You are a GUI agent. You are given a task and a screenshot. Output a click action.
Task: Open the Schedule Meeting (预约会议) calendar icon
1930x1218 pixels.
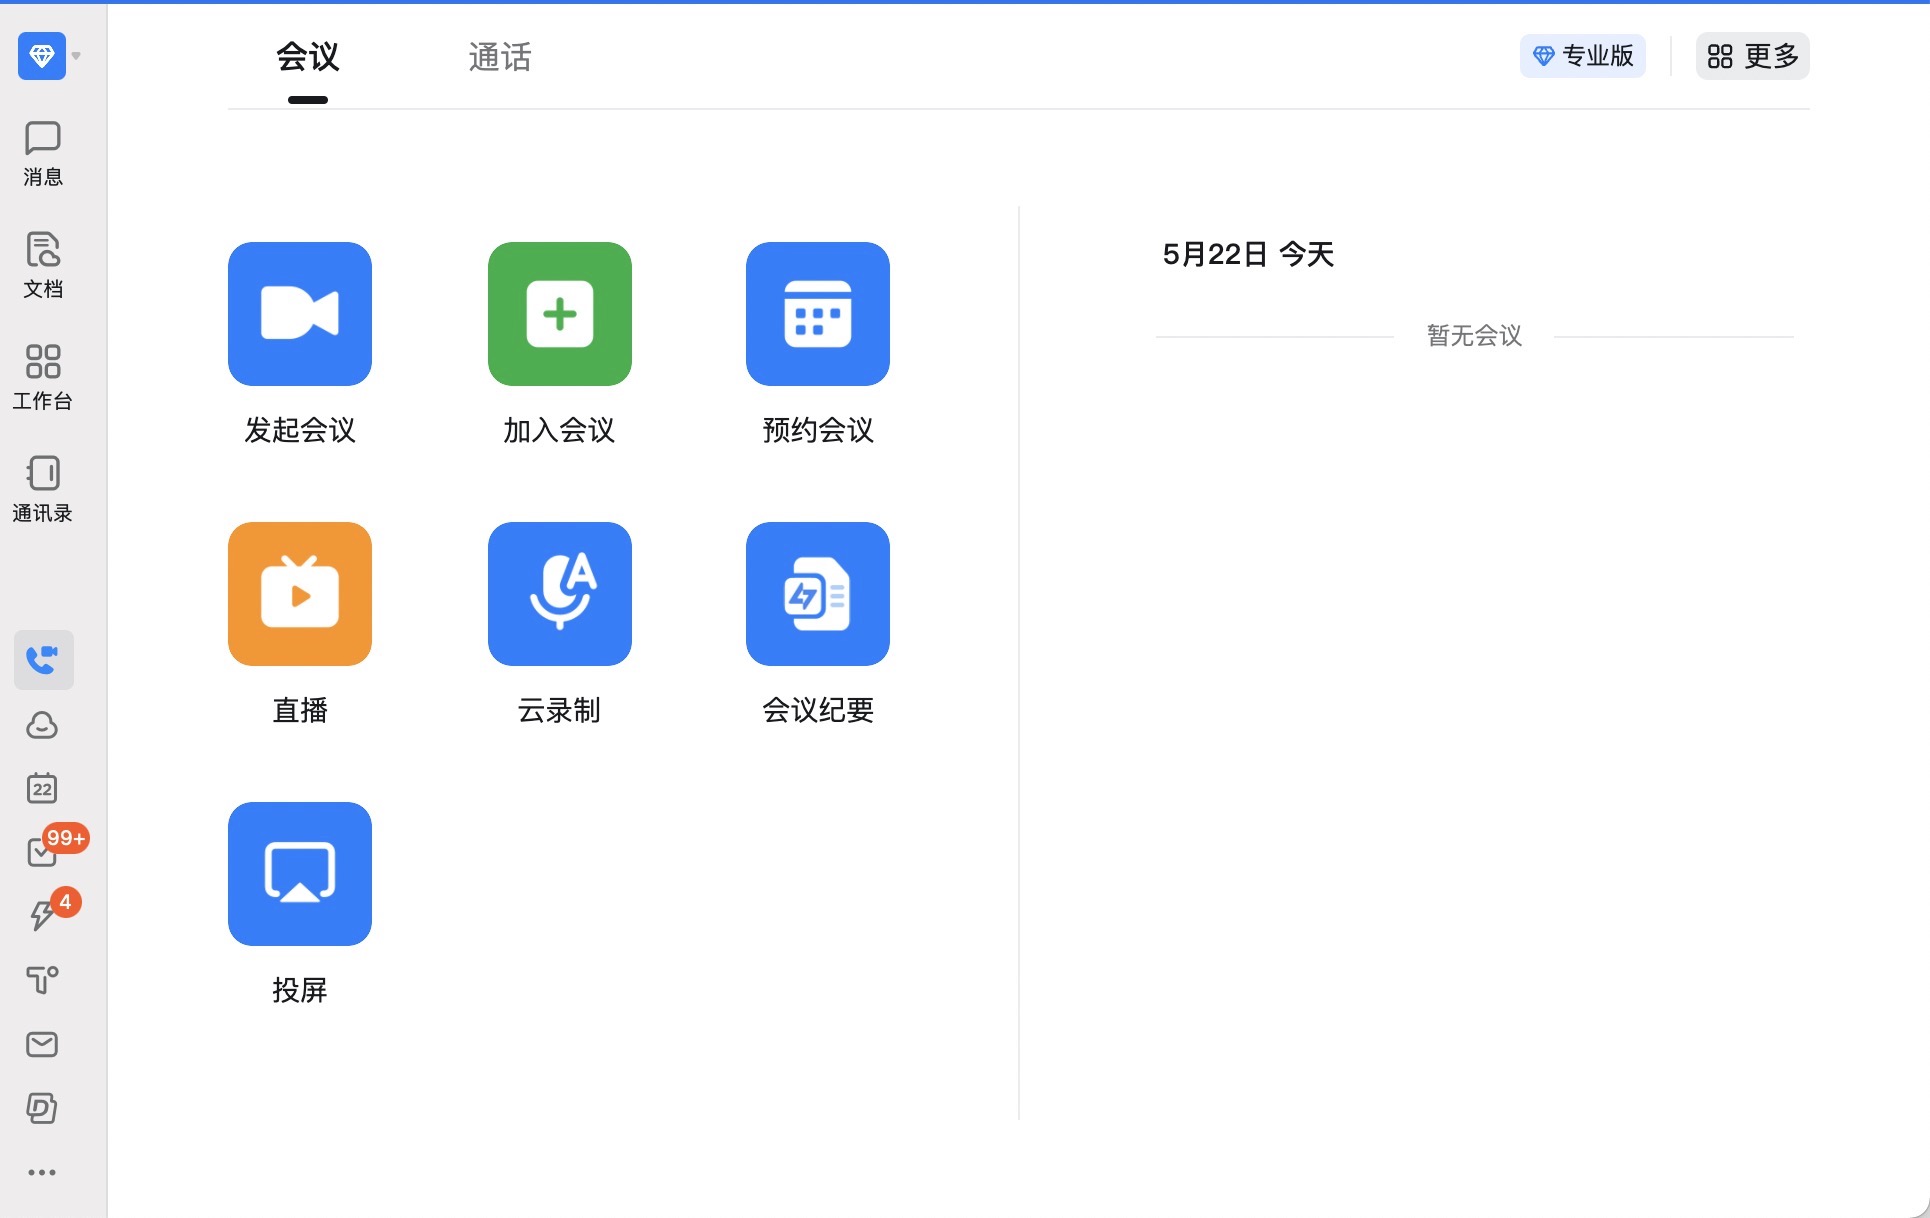817,314
